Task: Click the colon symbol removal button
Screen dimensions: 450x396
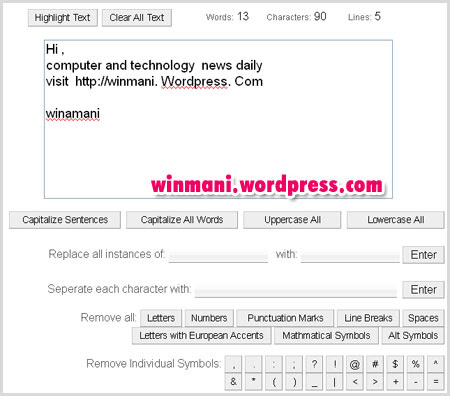Action: 274,364
